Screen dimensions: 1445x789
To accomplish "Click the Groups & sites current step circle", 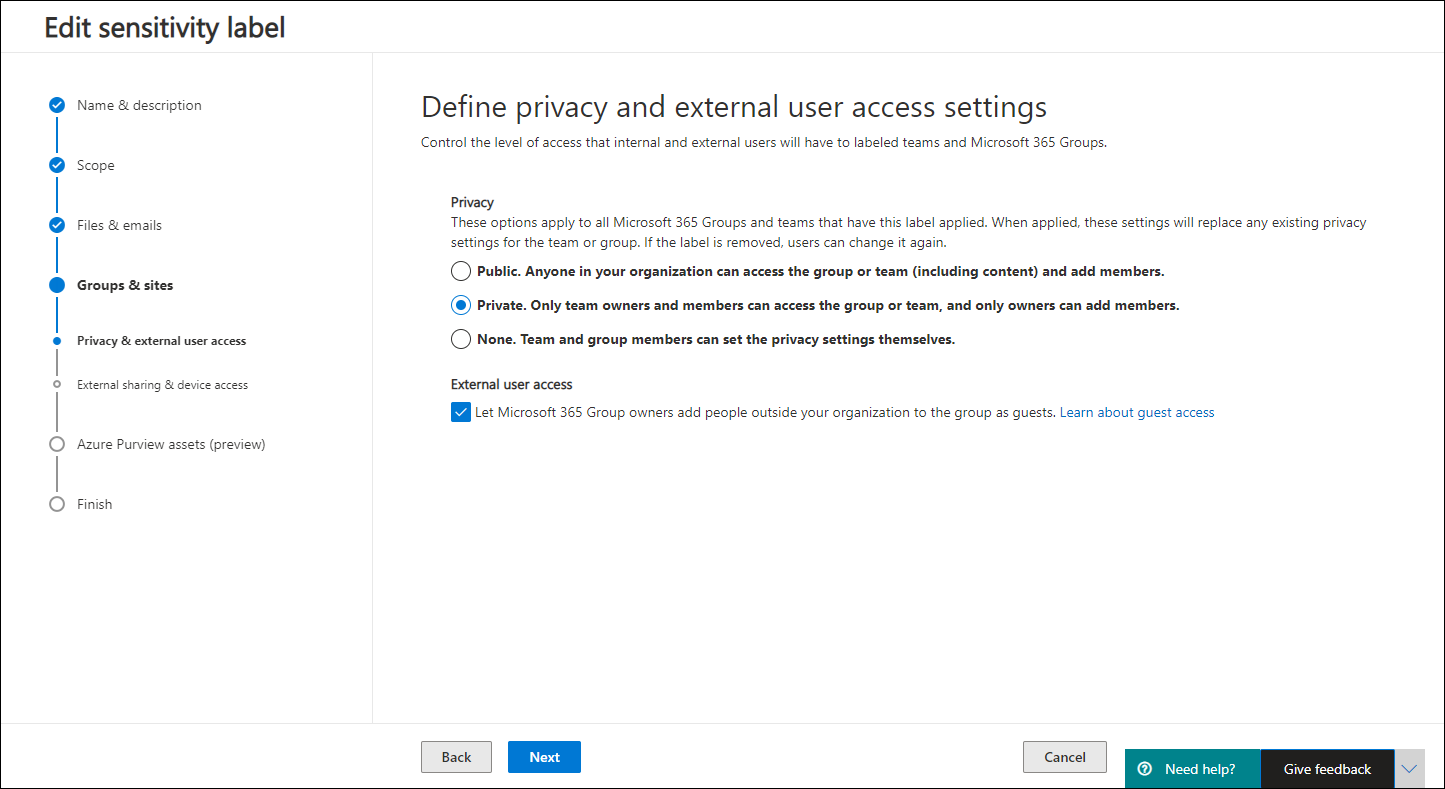I will (x=57, y=285).
